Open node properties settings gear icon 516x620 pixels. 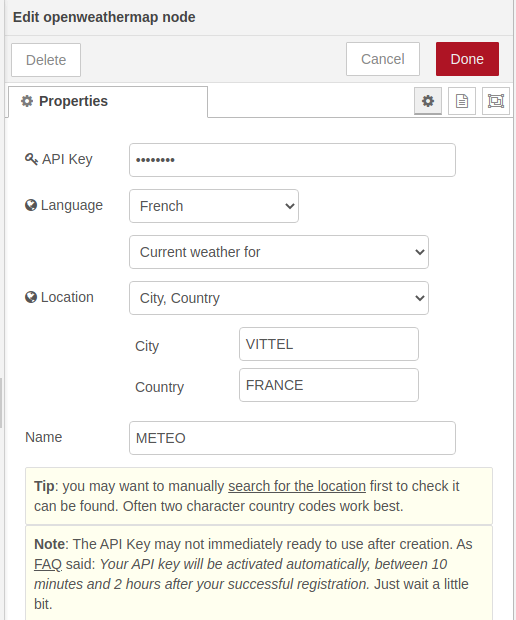428,101
